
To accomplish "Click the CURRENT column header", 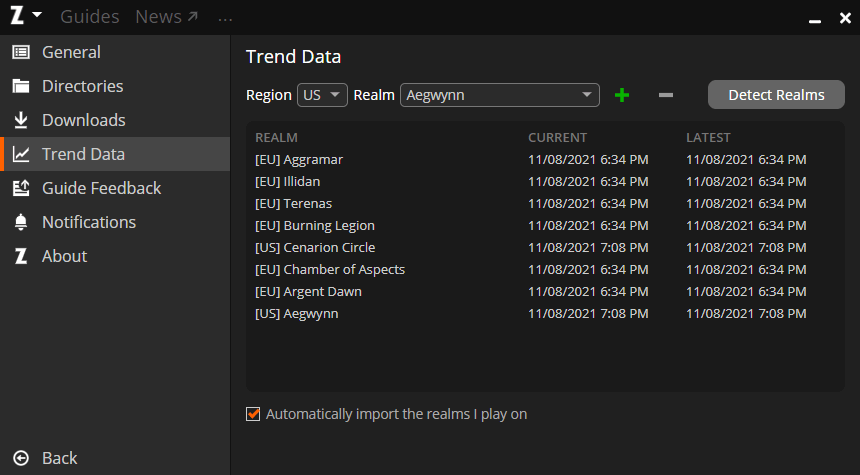I will point(557,138).
